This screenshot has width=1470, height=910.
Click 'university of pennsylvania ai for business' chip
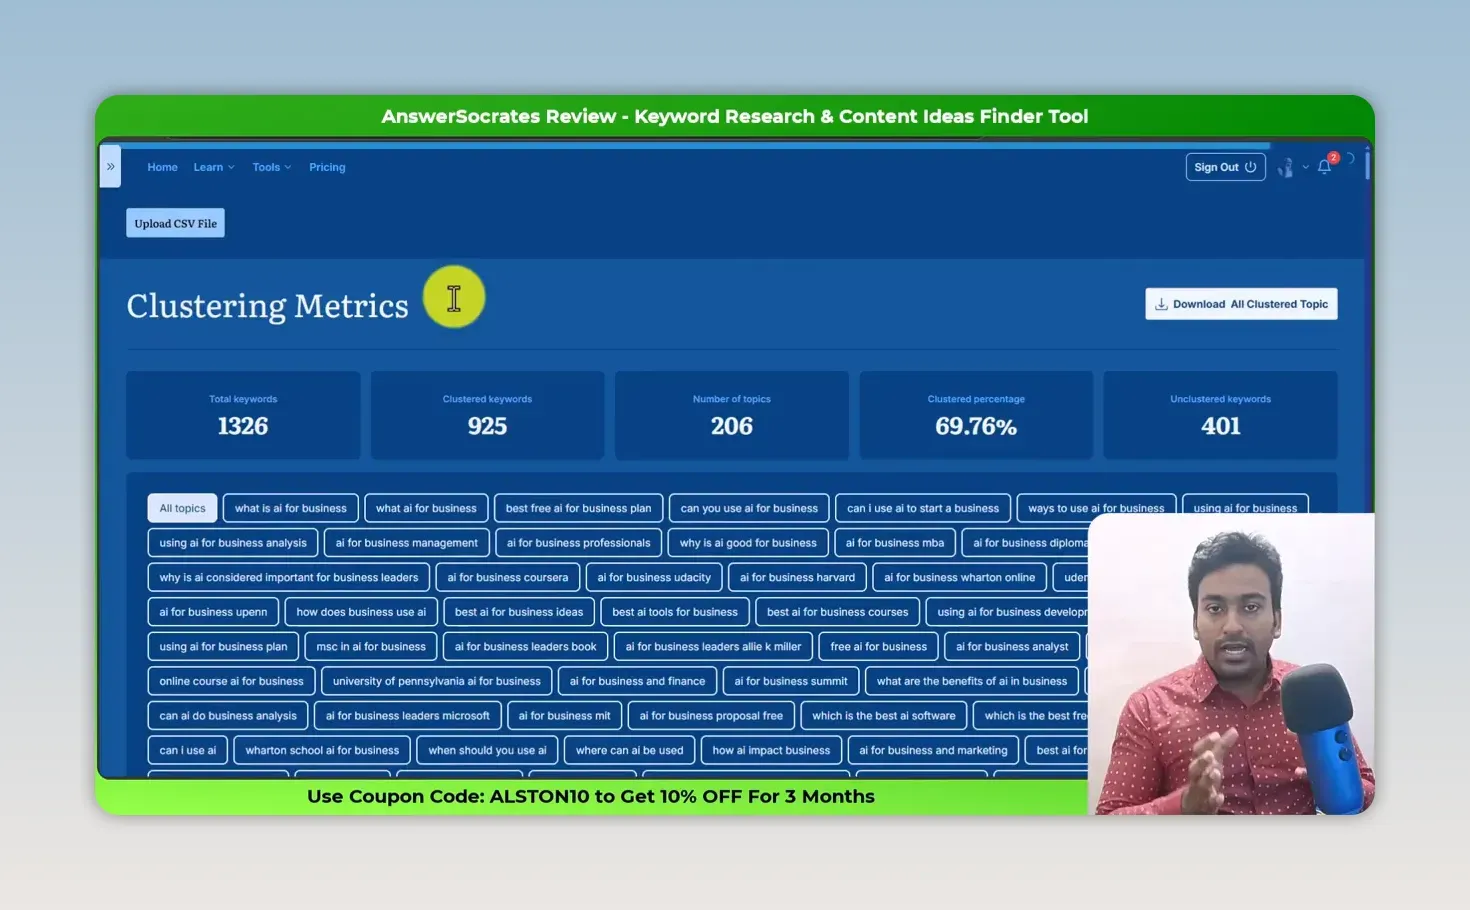pos(436,681)
